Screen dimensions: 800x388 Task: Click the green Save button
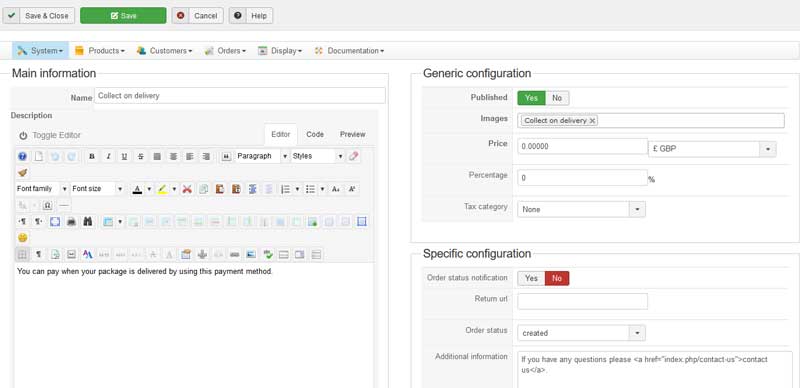point(123,16)
